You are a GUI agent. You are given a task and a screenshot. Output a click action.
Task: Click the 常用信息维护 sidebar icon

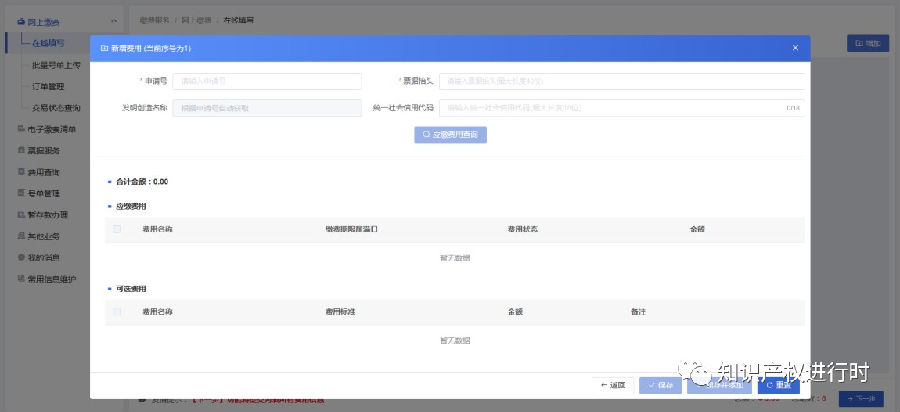click(21, 279)
